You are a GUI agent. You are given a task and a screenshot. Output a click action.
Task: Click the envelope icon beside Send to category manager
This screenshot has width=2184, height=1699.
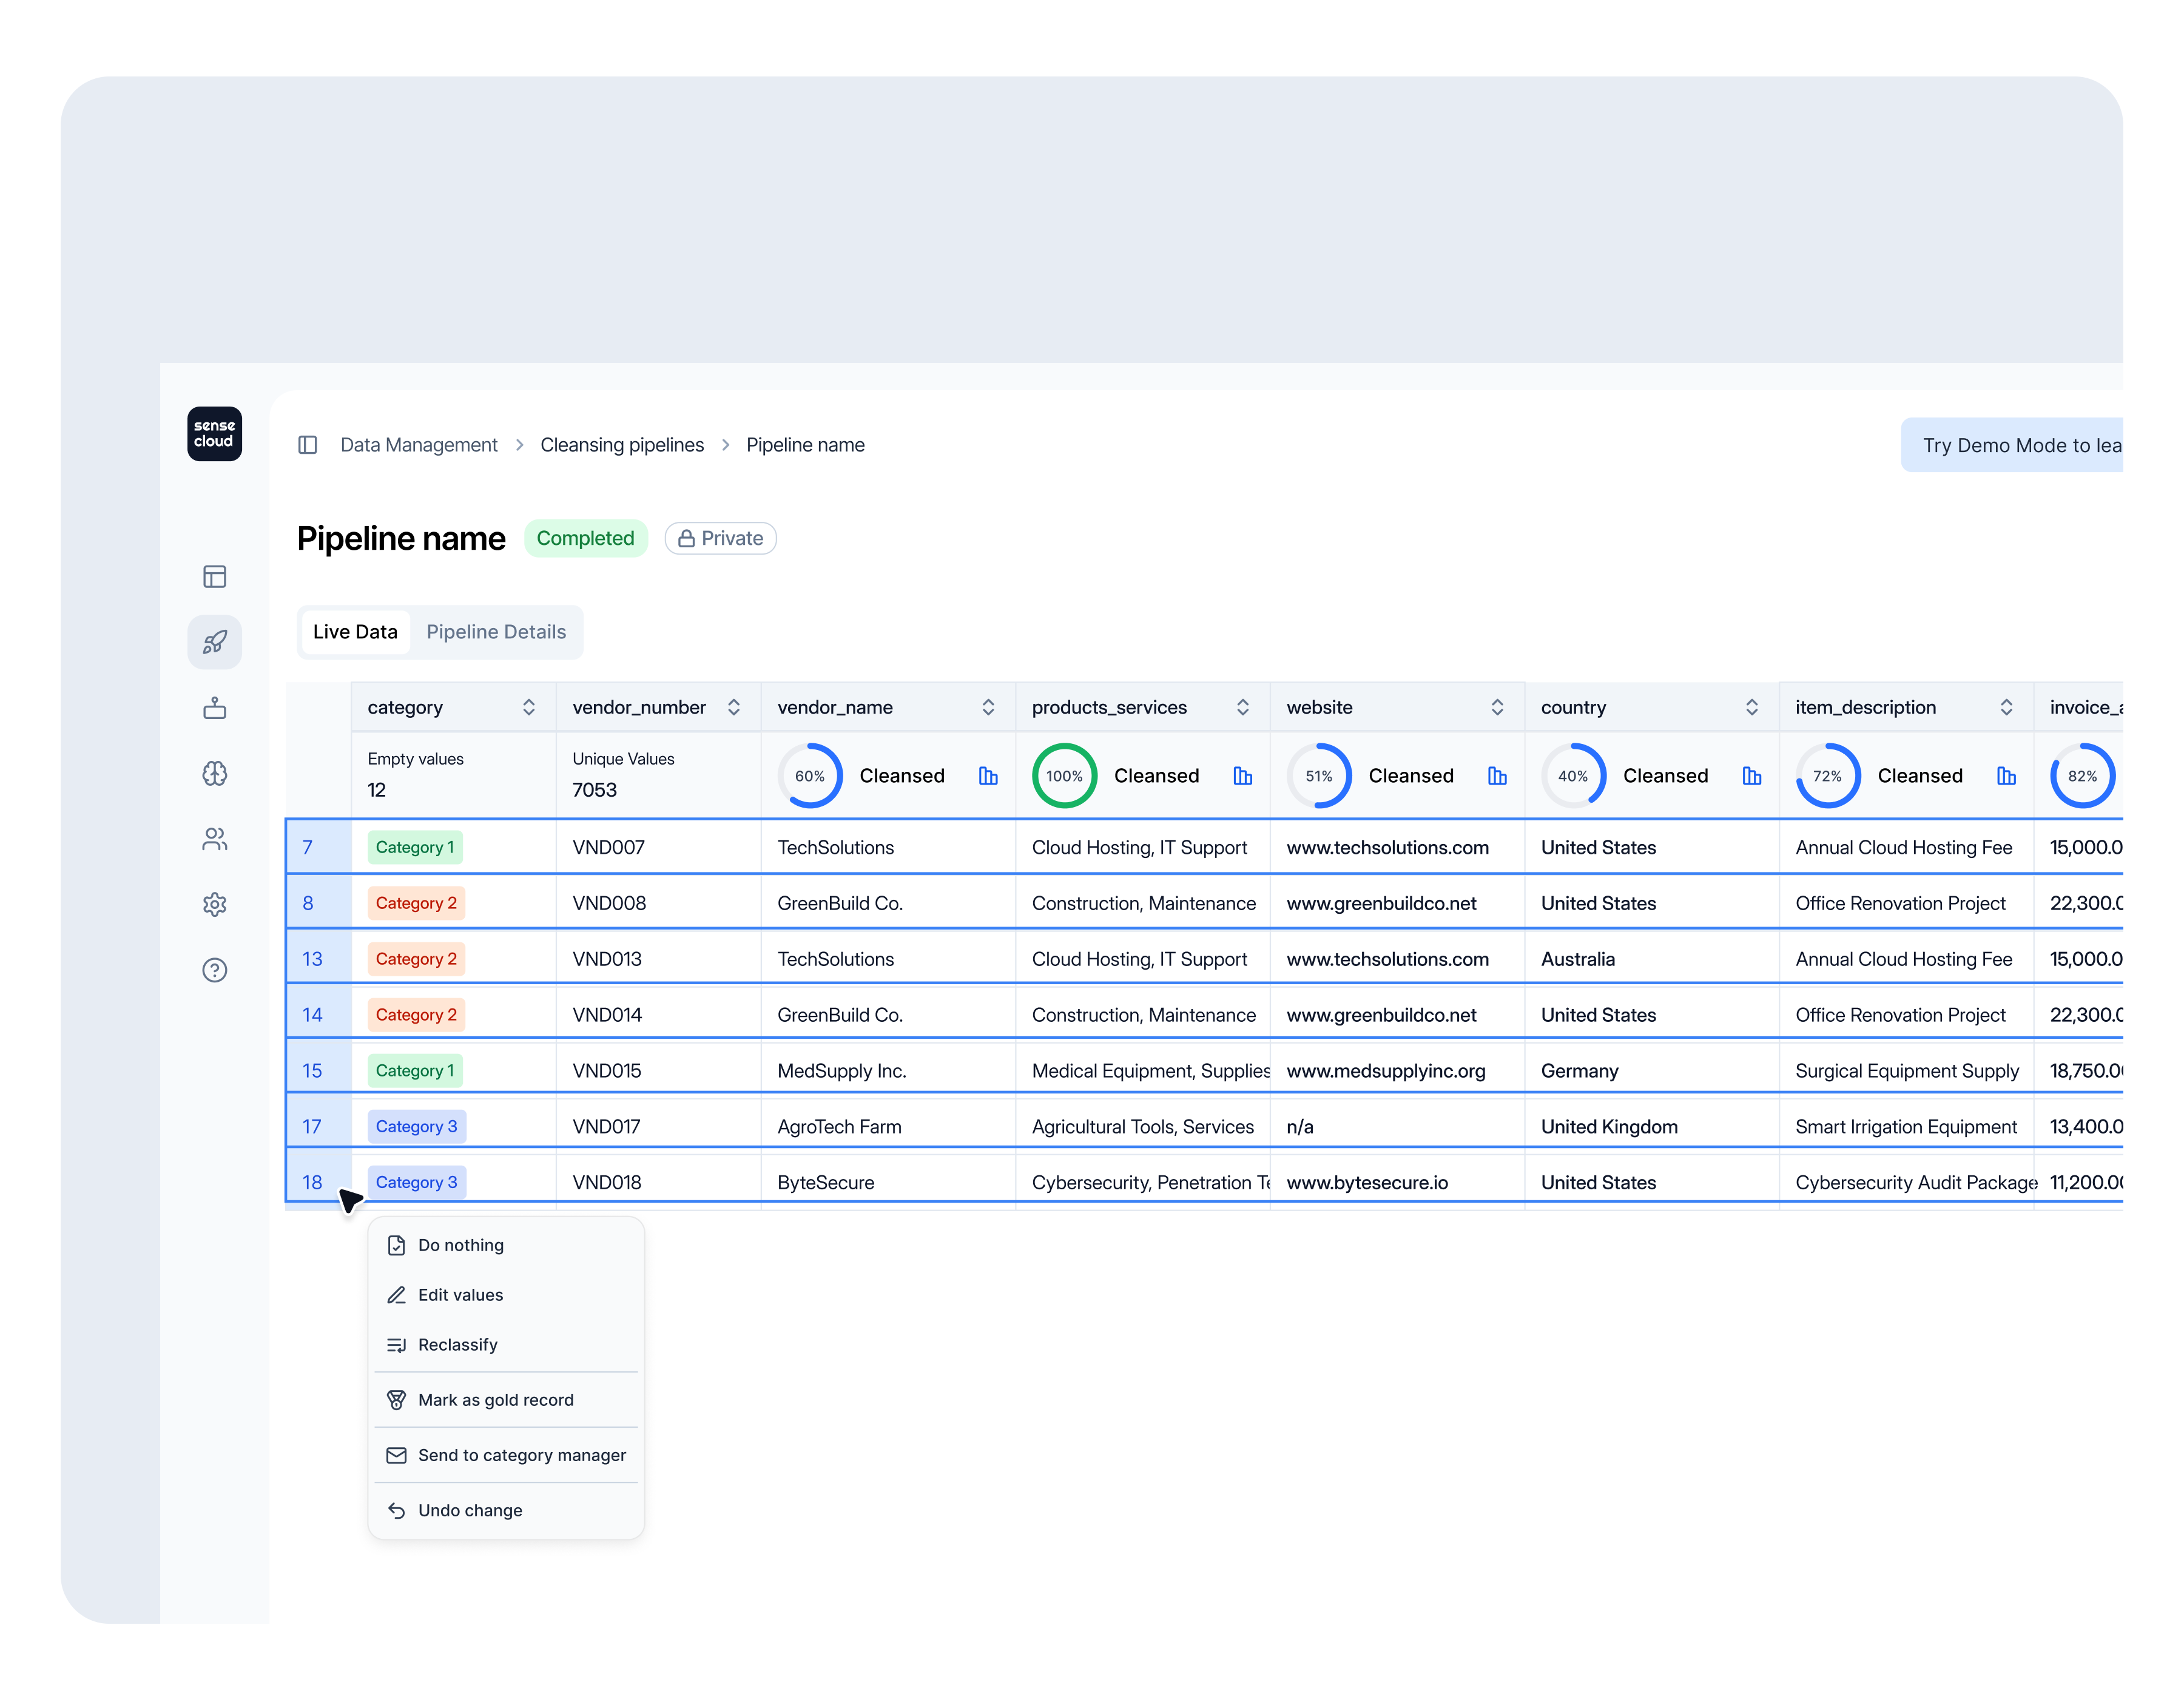pos(396,1455)
